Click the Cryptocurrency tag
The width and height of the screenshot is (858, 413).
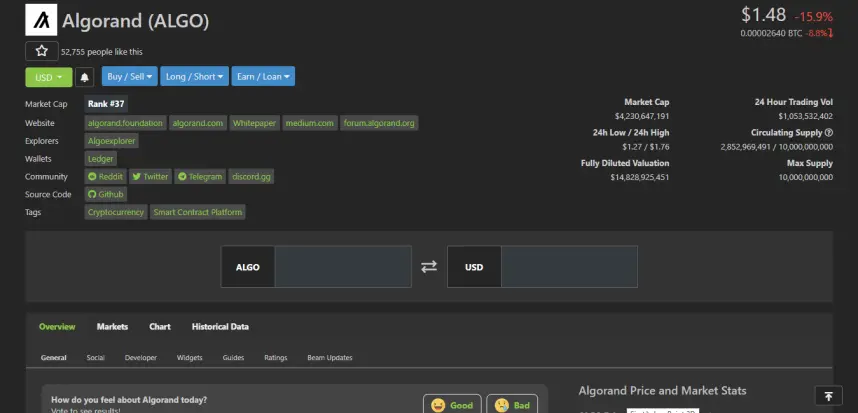pyautogui.click(x=116, y=212)
